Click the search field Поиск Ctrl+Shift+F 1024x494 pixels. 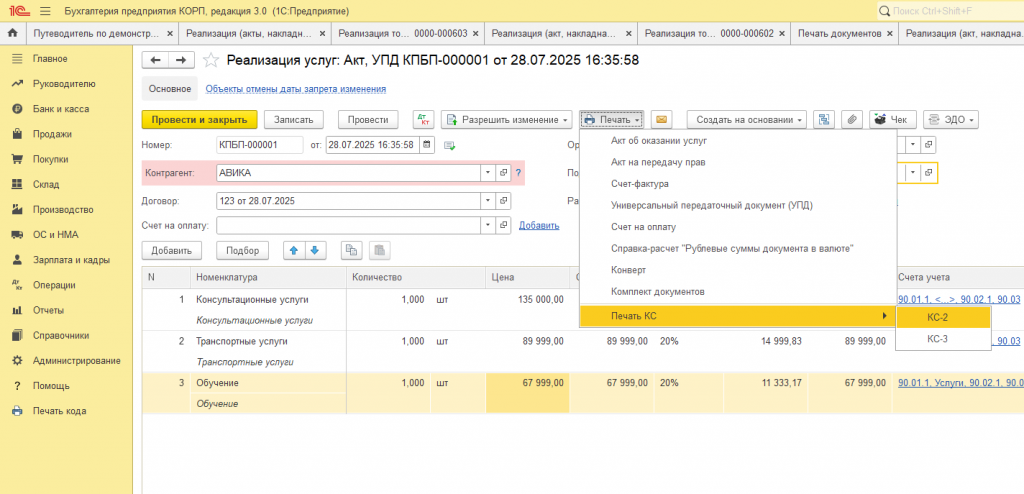950,11
